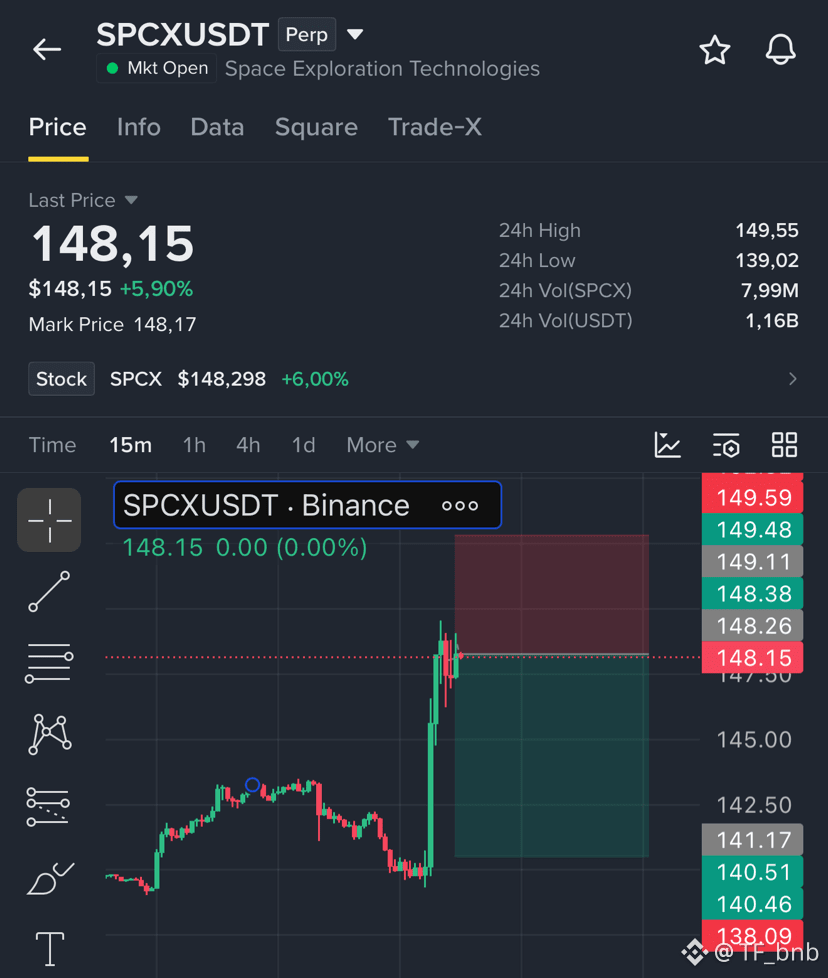
Task: Go back using the left arrow
Action: tap(47, 49)
